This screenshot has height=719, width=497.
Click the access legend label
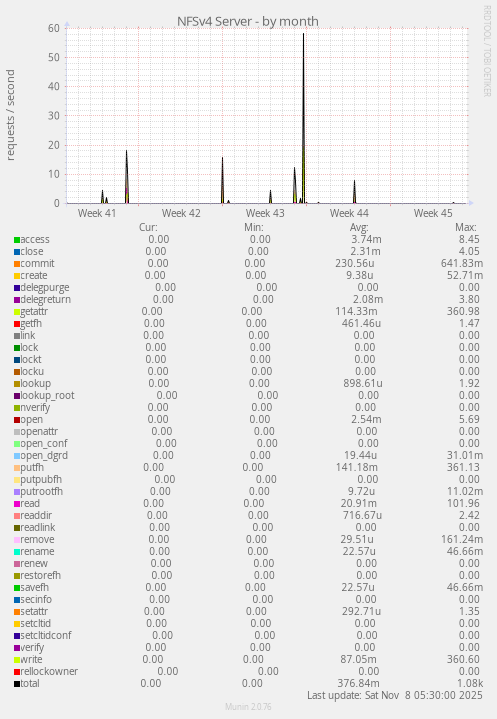click(x=35, y=239)
